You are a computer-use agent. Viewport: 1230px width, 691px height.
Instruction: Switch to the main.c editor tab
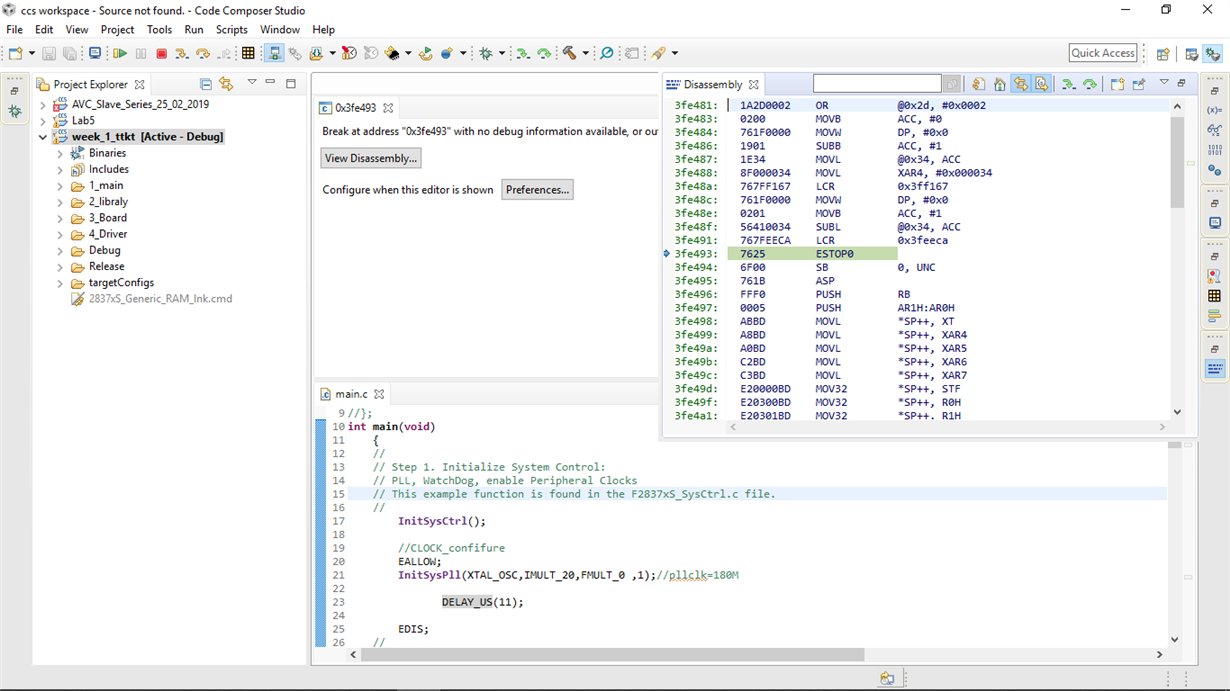click(354, 393)
